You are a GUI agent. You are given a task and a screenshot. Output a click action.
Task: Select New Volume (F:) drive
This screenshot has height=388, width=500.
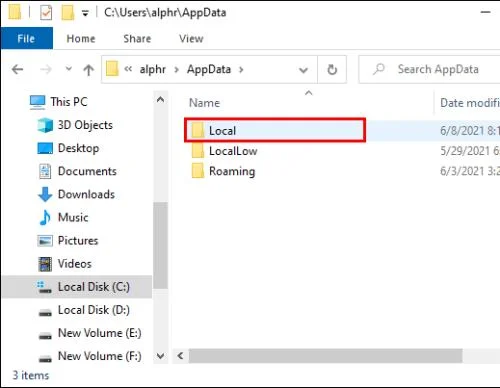100,356
